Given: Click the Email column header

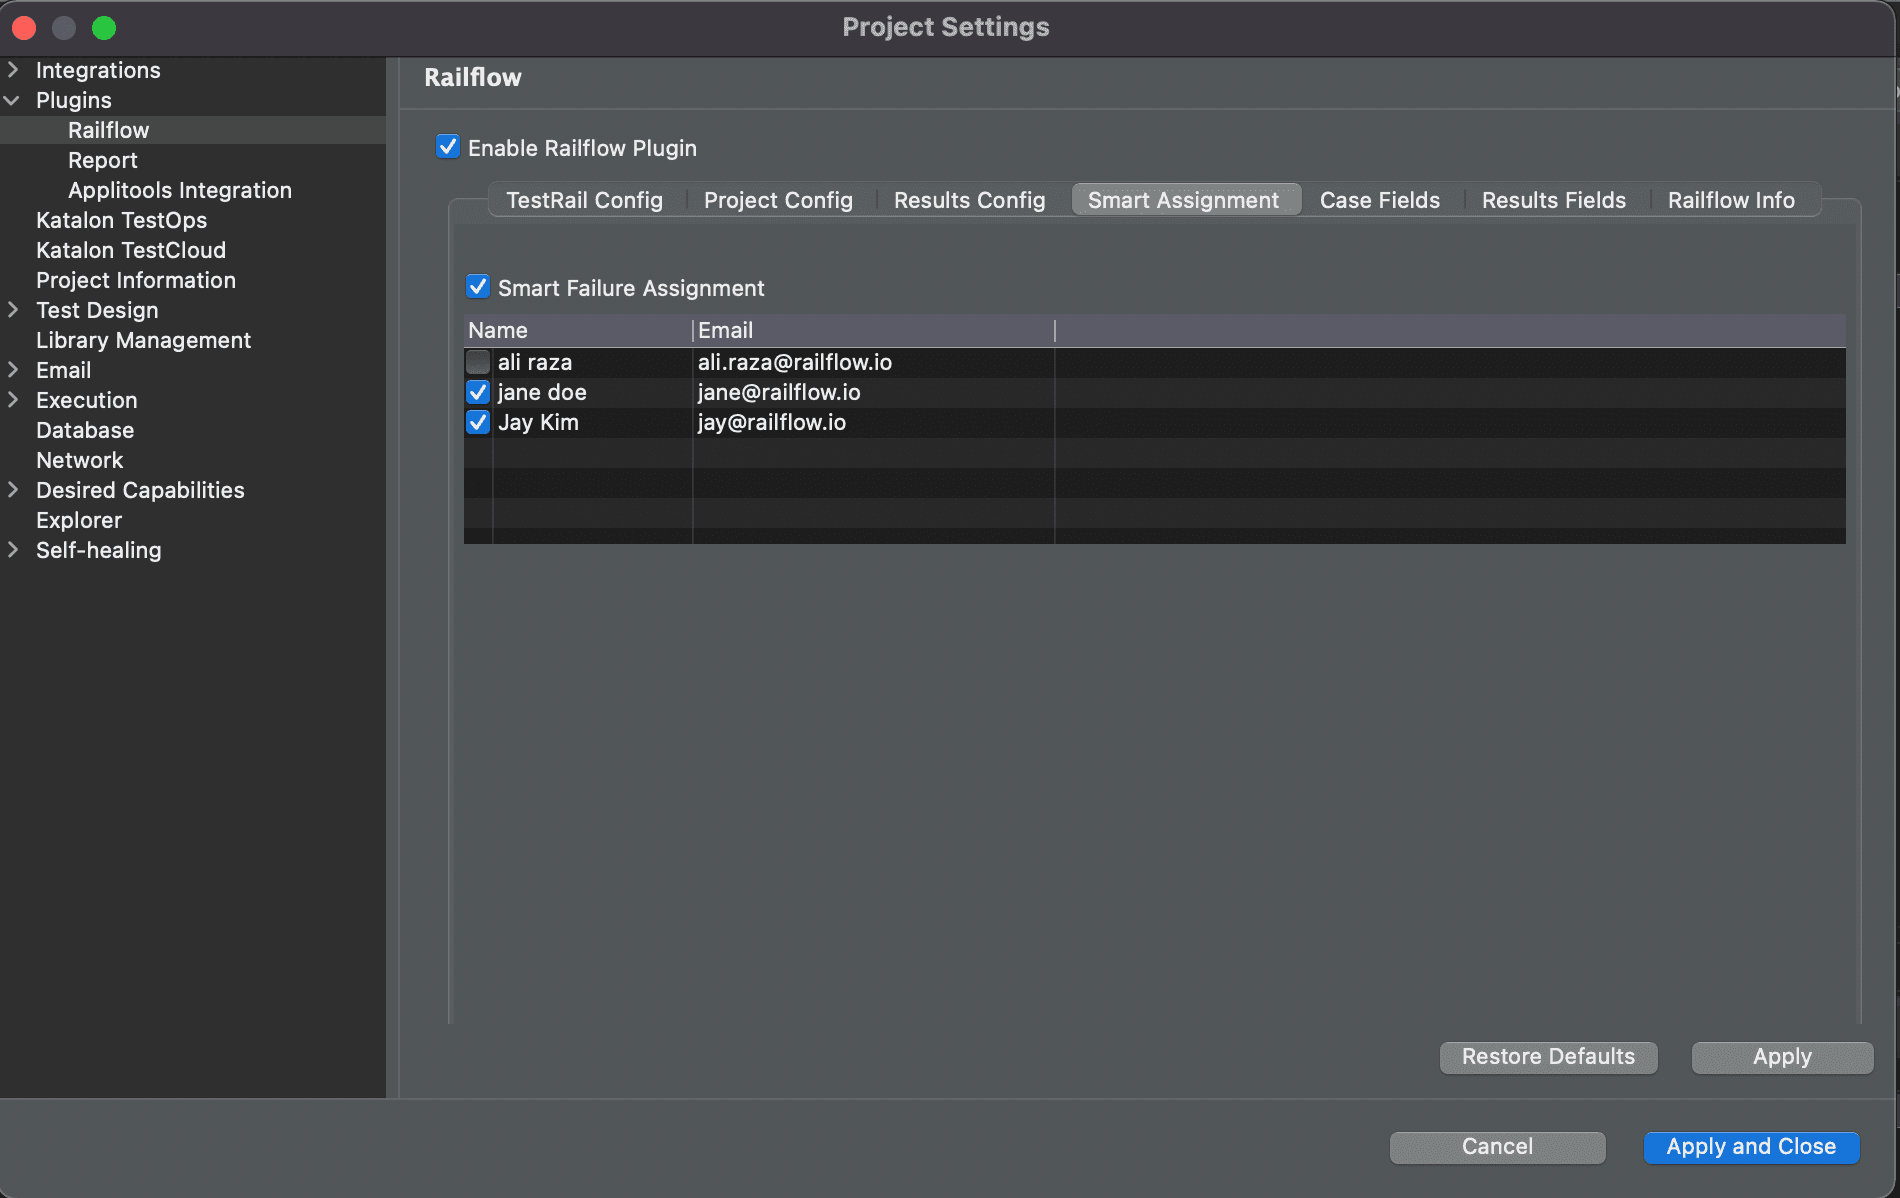Looking at the screenshot, I should click(874, 330).
